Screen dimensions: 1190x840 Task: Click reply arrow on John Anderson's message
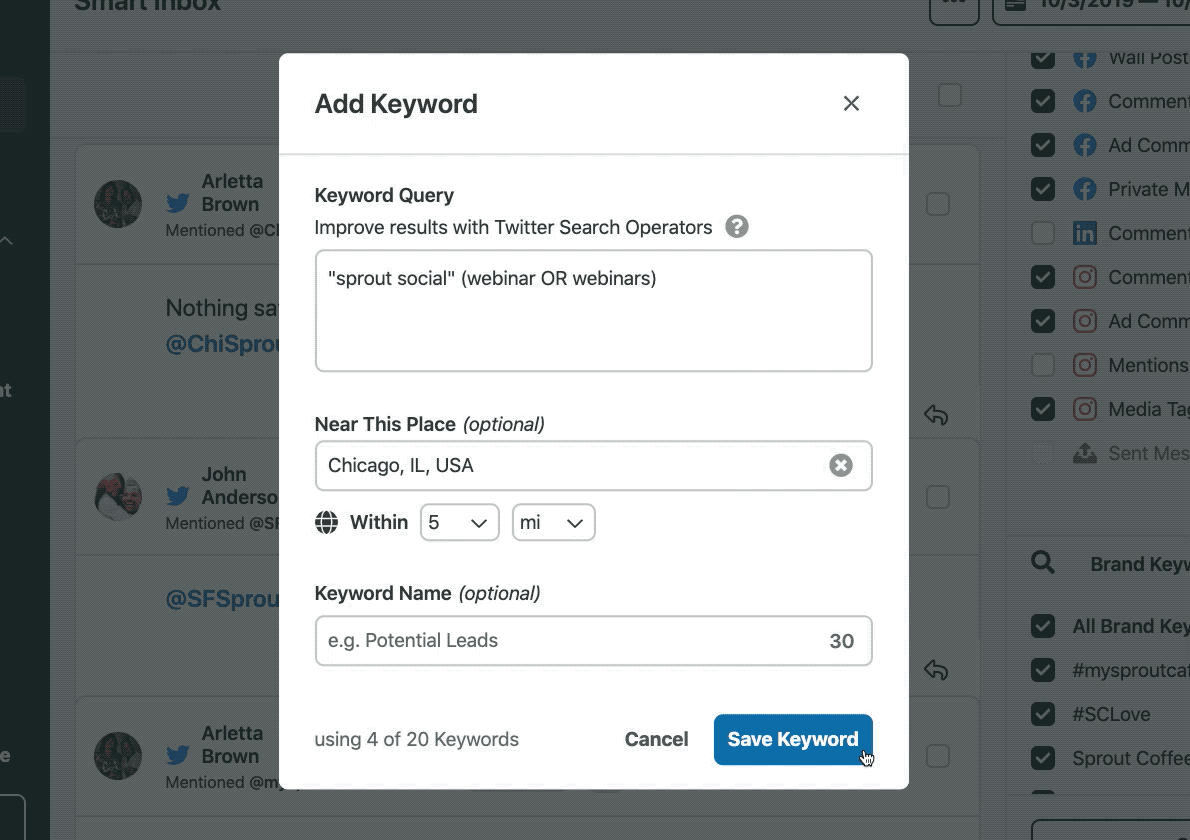click(936, 670)
